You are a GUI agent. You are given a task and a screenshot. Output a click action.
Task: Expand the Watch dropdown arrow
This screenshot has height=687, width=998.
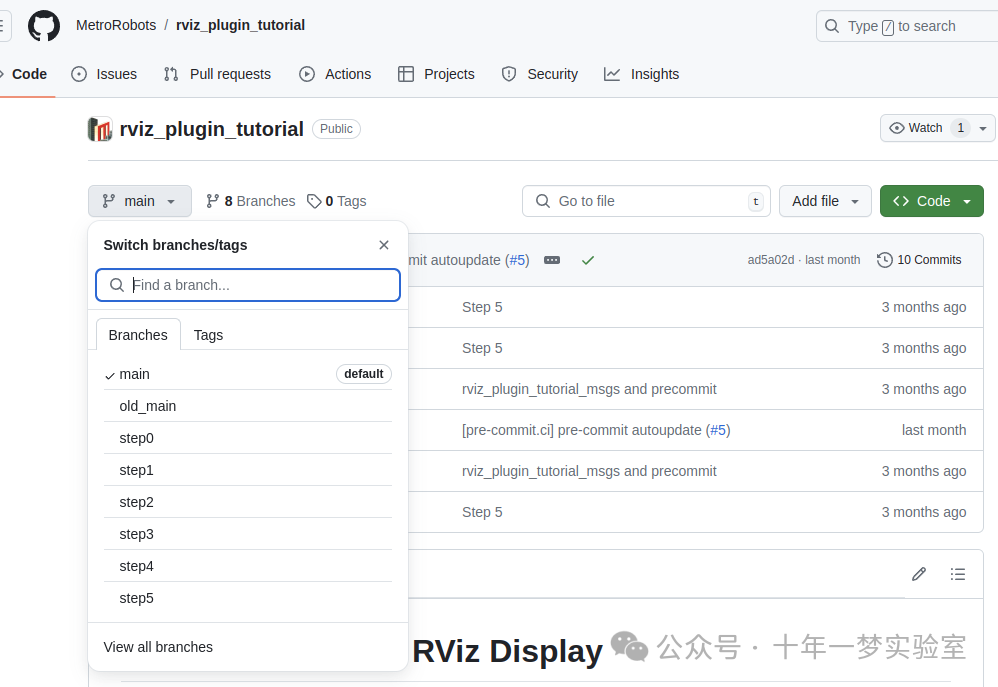tap(983, 129)
